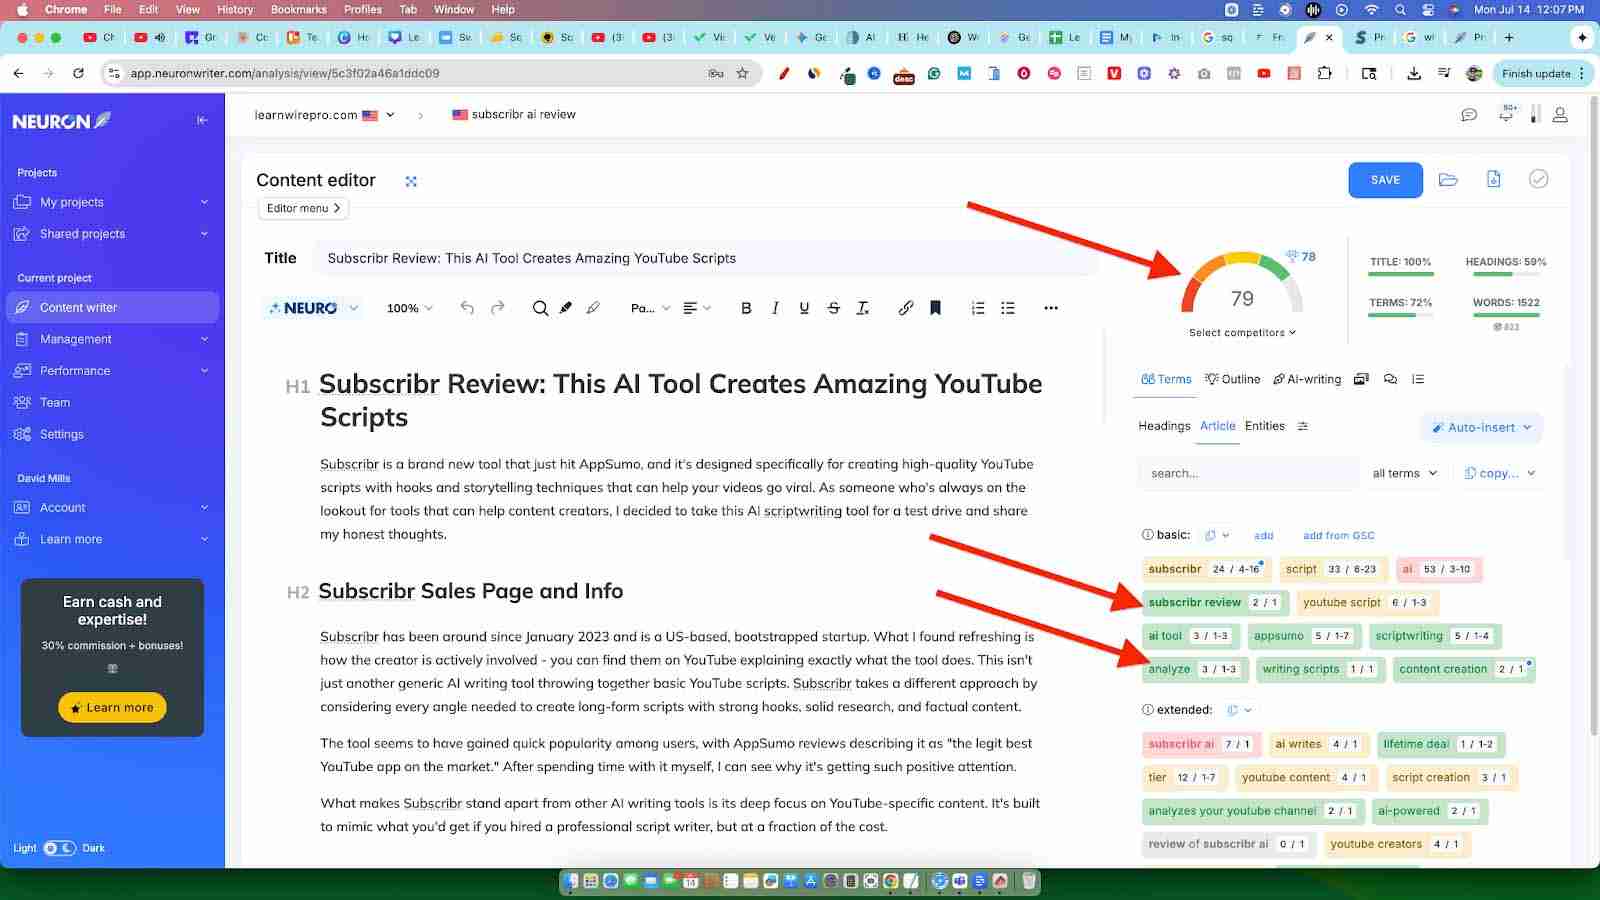Expand the Auto-insert dropdown
1600x900 pixels.
click(1481, 427)
